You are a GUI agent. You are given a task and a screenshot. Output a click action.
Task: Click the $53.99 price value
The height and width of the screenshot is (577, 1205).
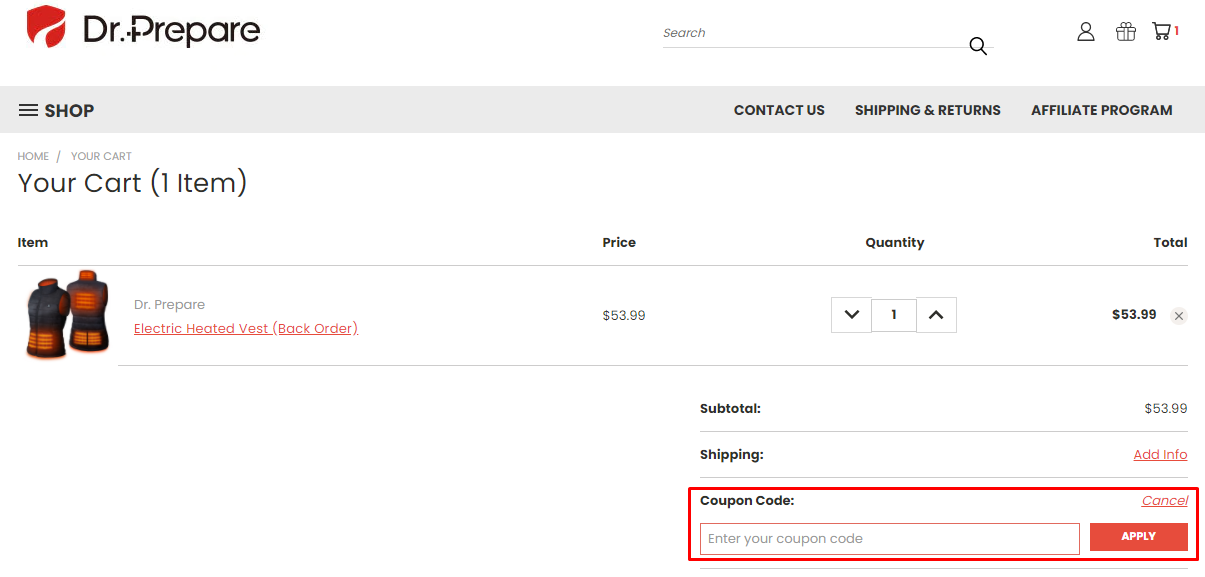coord(624,315)
